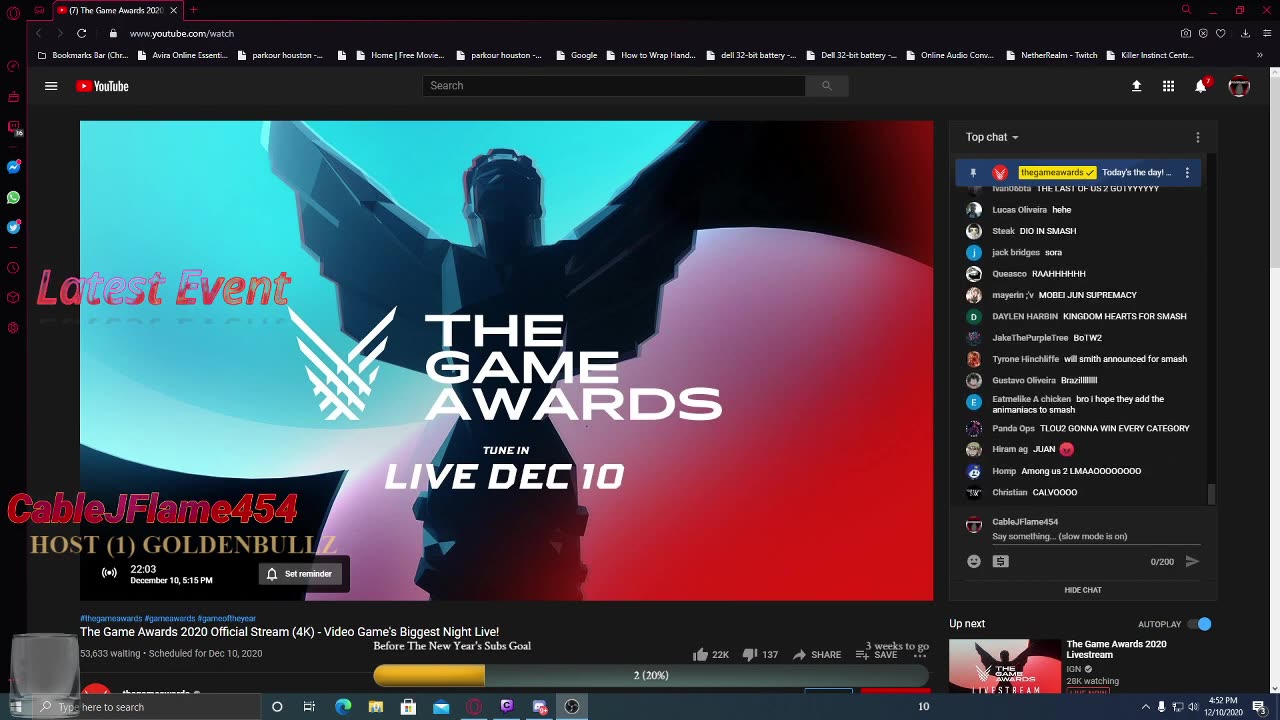Image resolution: width=1280 pixels, height=720 pixels.
Task: Open the #thegameawards hashtag link
Action: pyautogui.click(x=111, y=619)
